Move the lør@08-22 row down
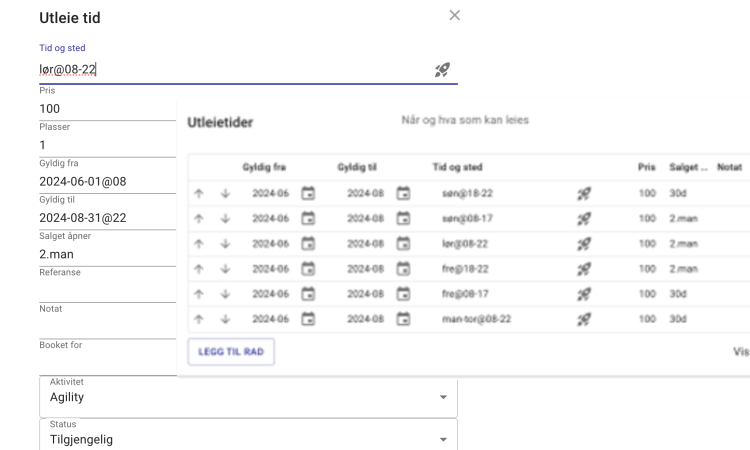Image resolution: width=750 pixels, height=450 pixels. 225,243
